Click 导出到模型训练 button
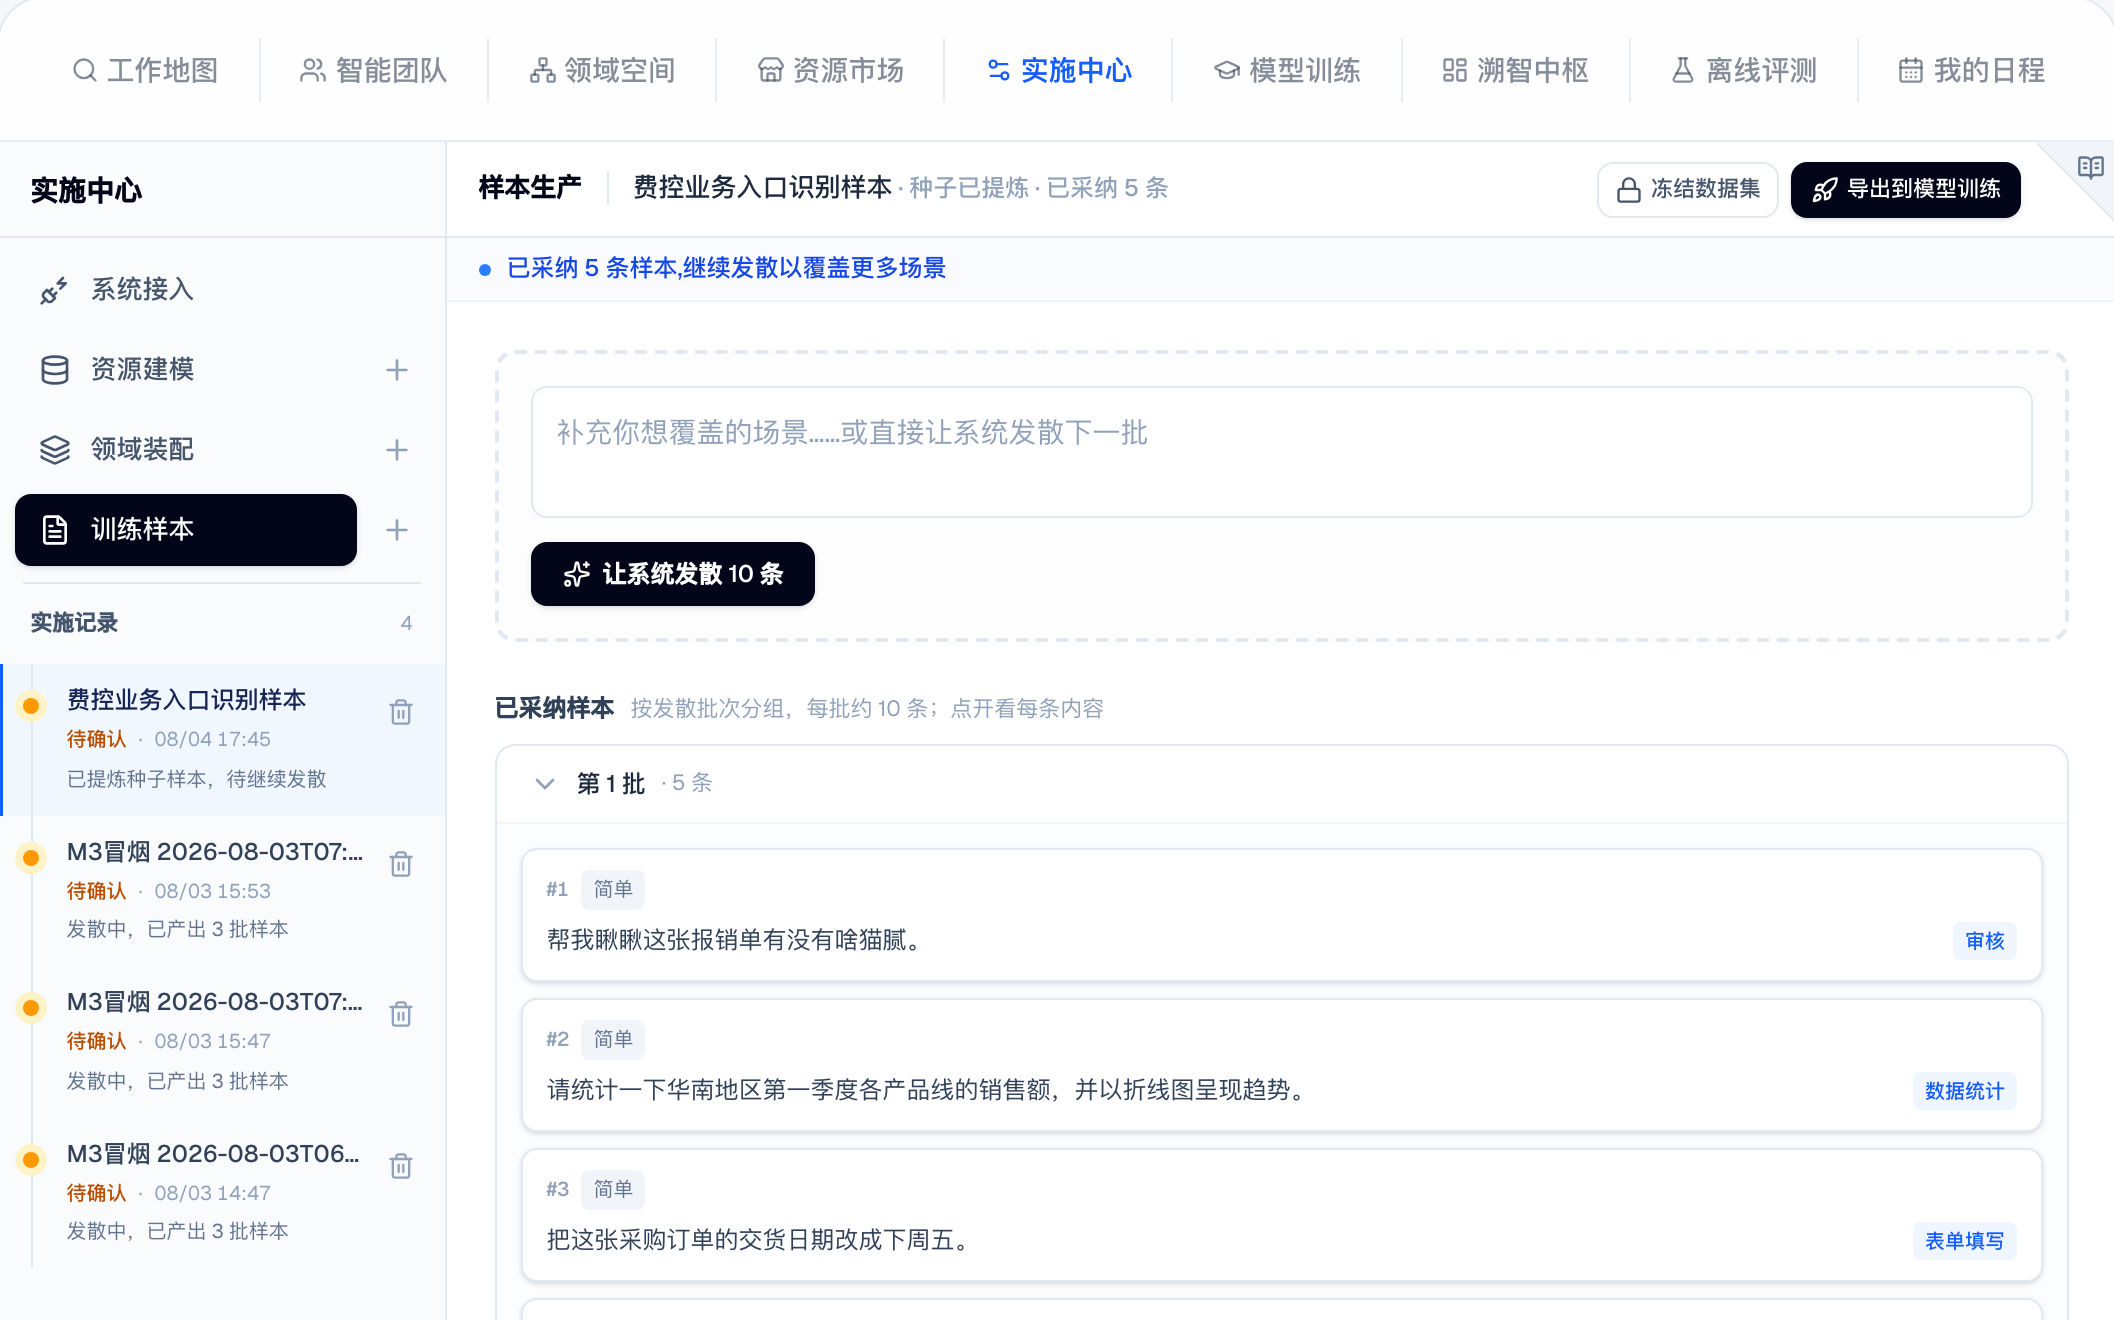This screenshot has height=1320, width=2114. pos(1906,189)
